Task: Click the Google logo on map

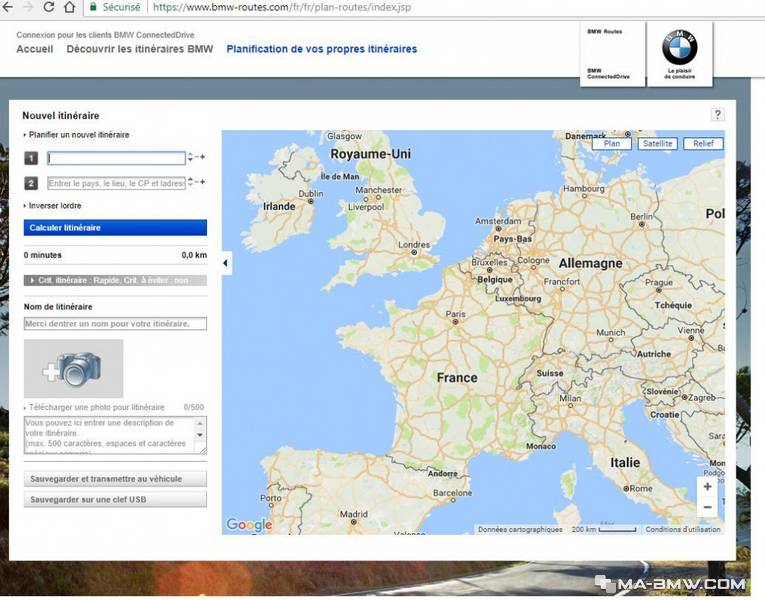Action: 249,524
